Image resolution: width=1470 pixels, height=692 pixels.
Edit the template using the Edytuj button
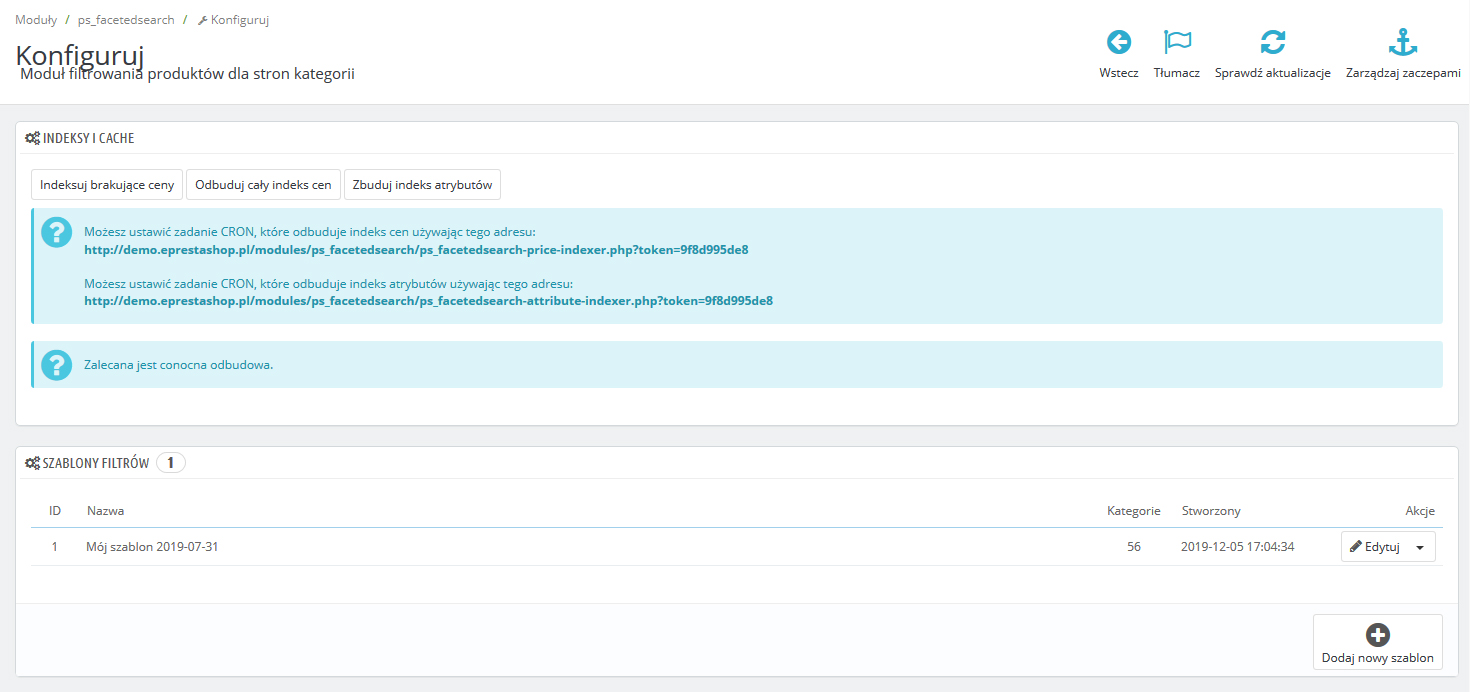1374,547
